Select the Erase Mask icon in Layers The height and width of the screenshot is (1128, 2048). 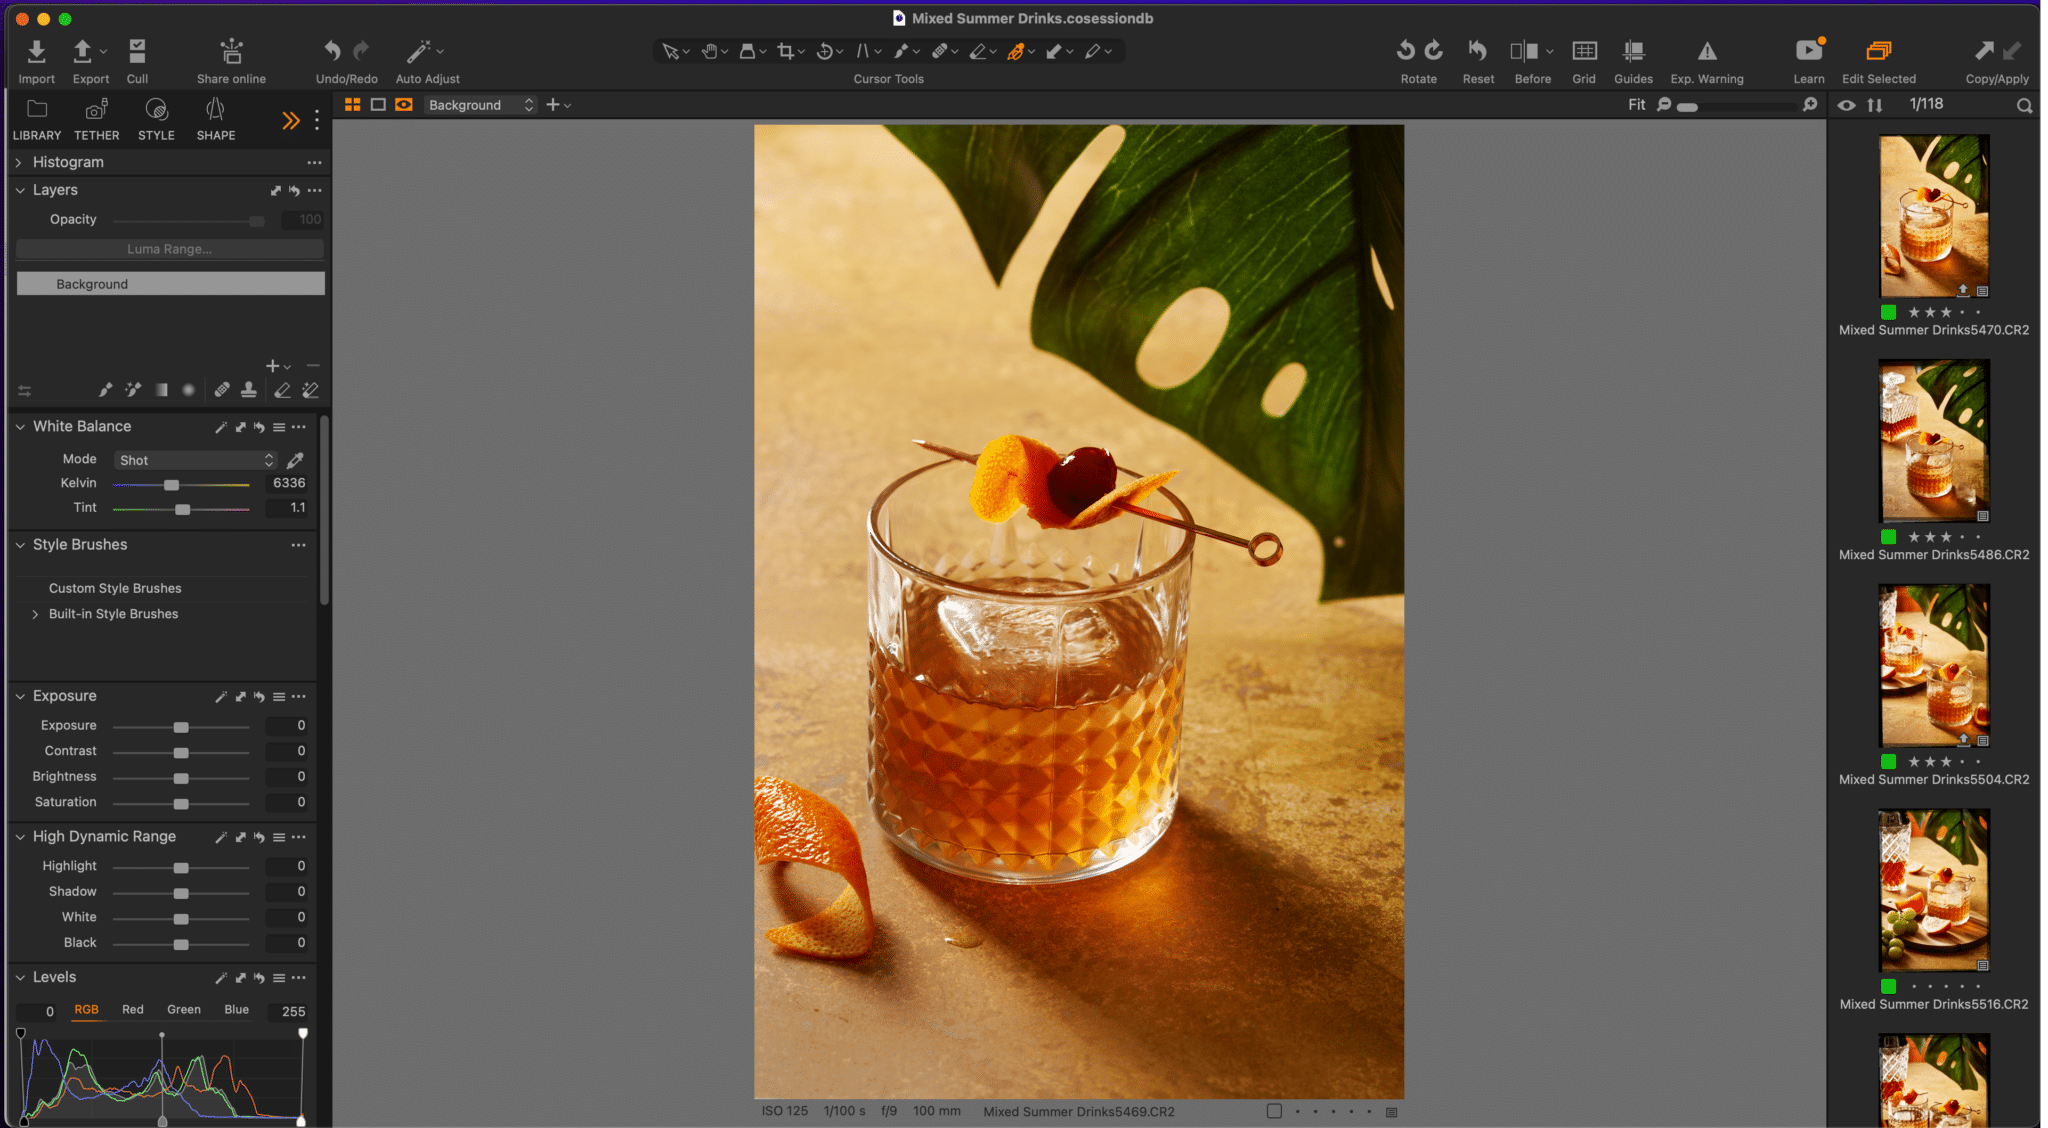283,390
